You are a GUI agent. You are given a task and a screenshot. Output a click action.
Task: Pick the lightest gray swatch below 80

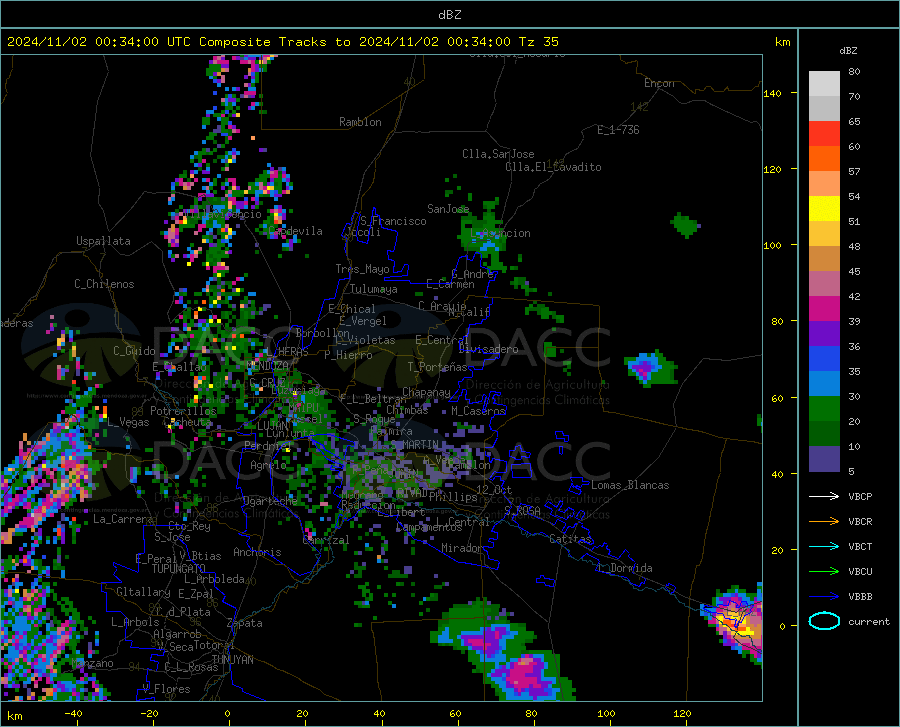(824, 84)
